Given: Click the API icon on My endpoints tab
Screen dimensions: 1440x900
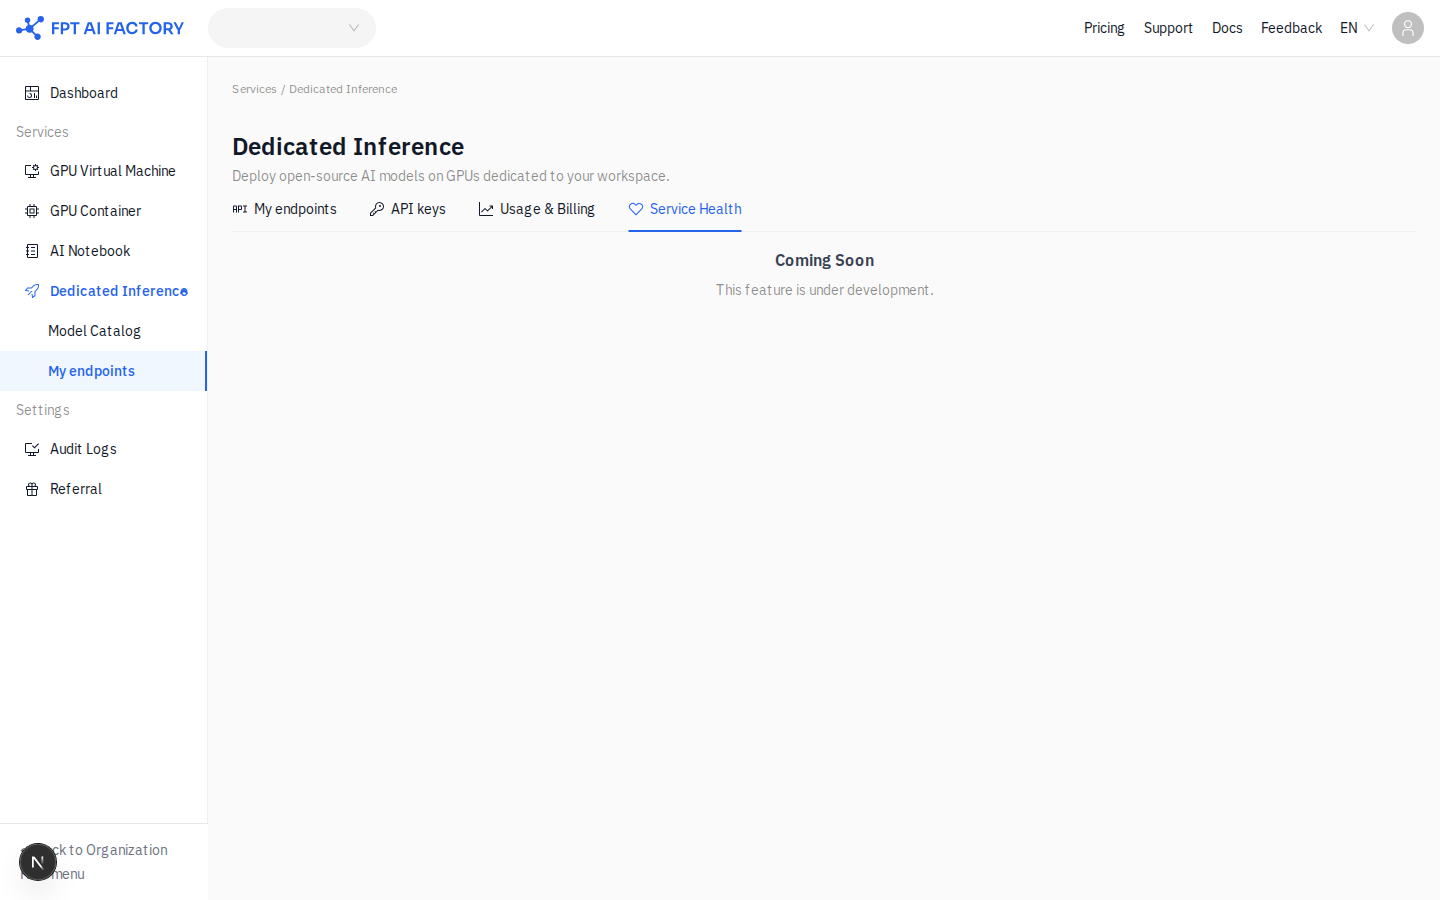Looking at the screenshot, I should (240, 209).
